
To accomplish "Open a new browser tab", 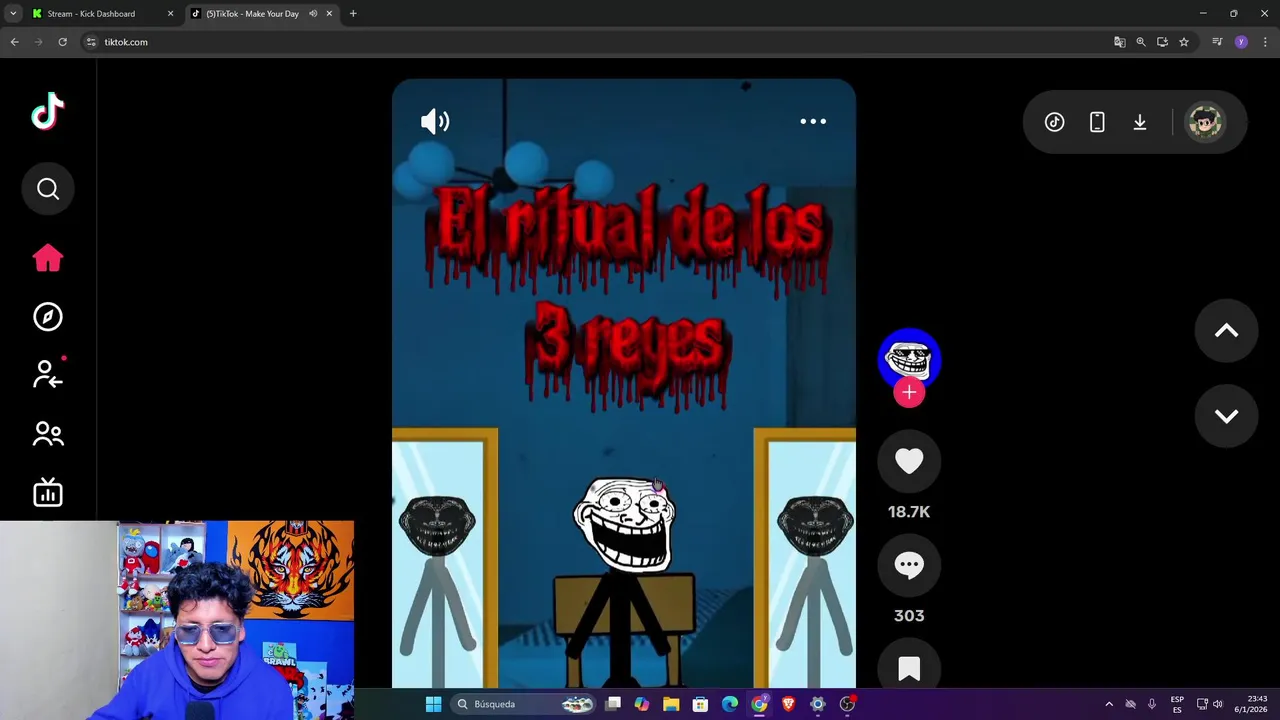I will click(x=353, y=14).
